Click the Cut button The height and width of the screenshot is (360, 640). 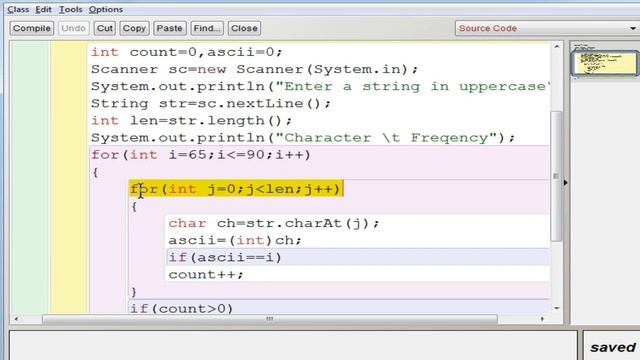tap(104, 28)
